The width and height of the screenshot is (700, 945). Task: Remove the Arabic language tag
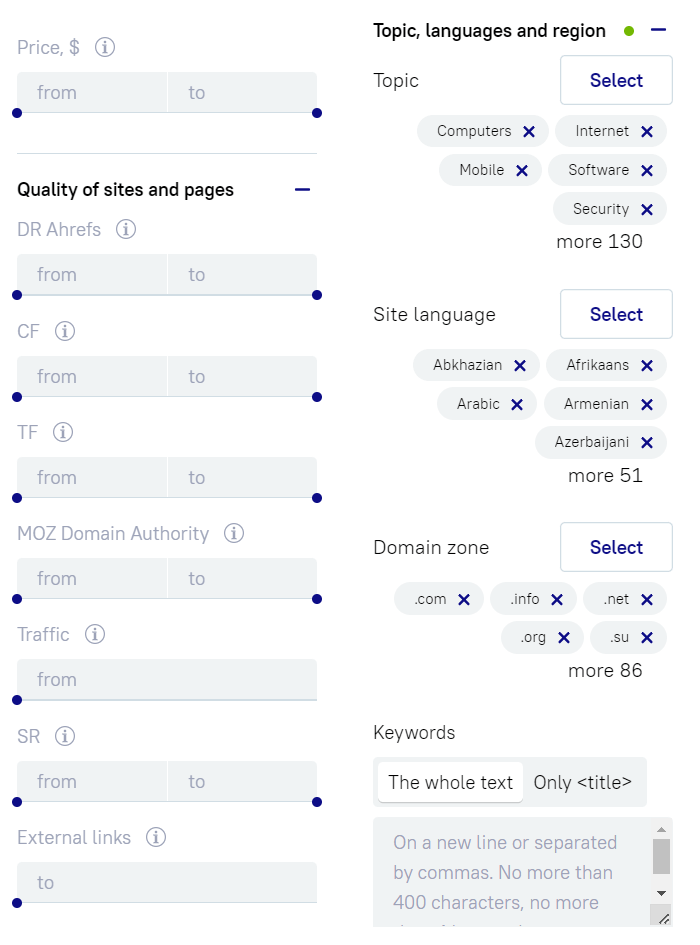tap(517, 404)
